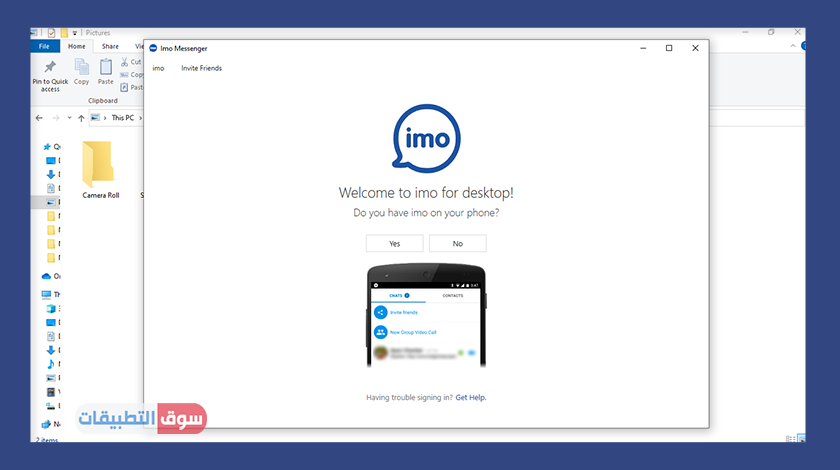Image resolution: width=840 pixels, height=470 pixels.
Task: Click This PC in the address bar
Action: coord(123,118)
